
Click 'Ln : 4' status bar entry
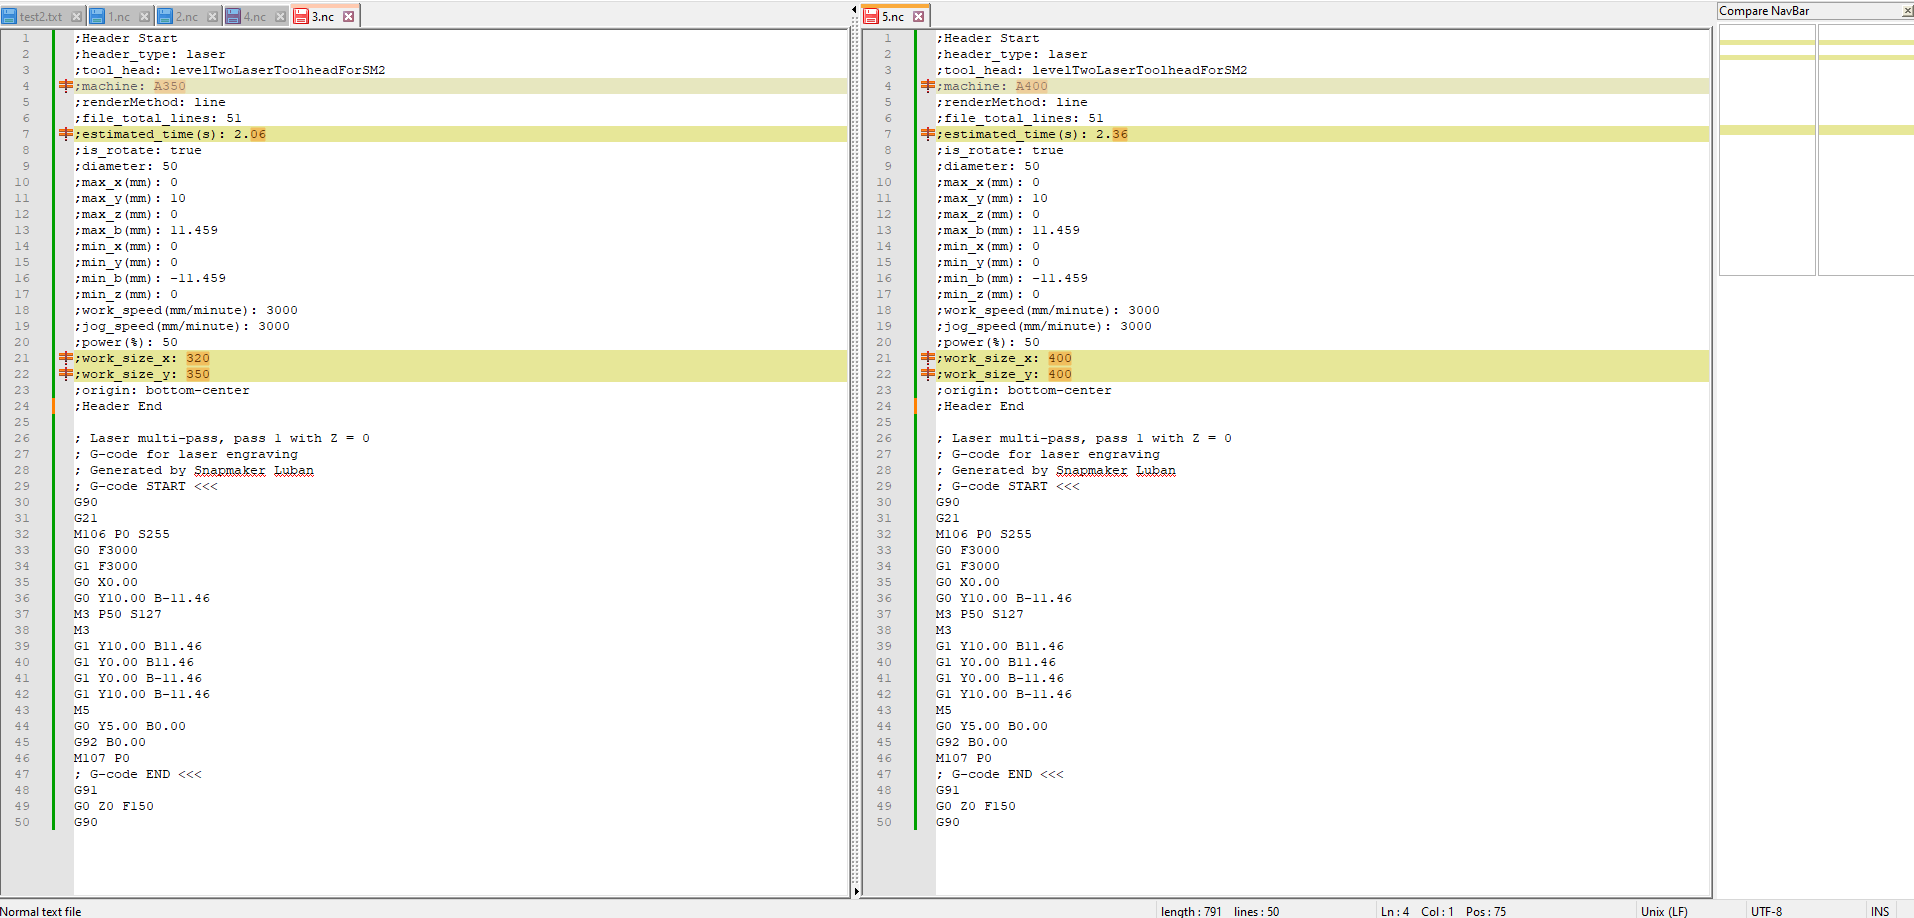(1395, 911)
